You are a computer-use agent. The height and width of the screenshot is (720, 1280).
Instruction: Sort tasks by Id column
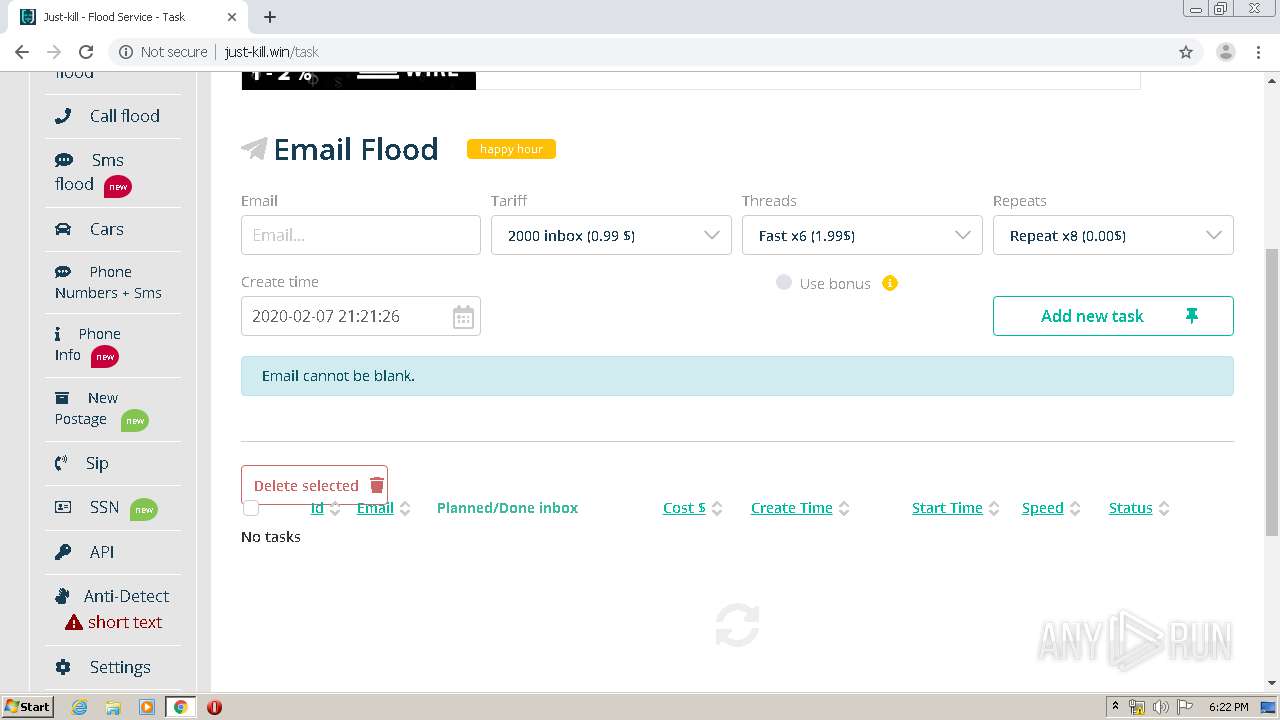(317, 508)
